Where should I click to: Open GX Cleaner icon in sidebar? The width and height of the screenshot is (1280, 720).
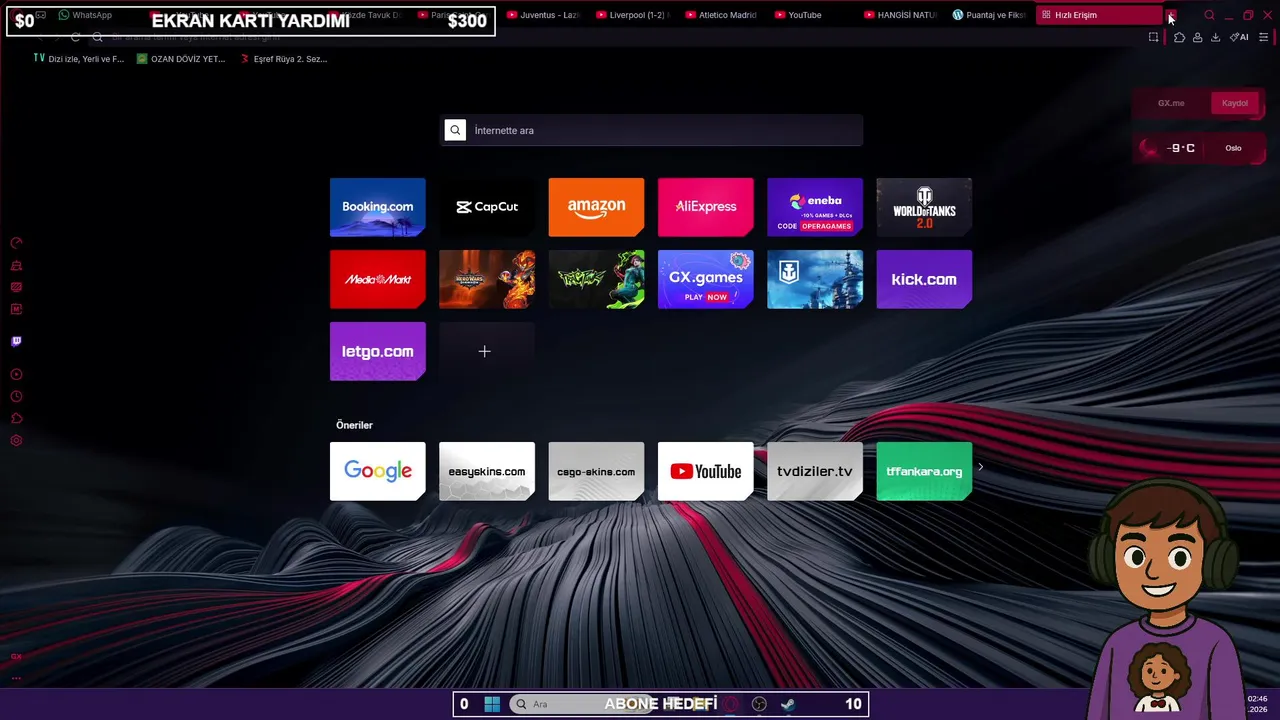[16, 265]
